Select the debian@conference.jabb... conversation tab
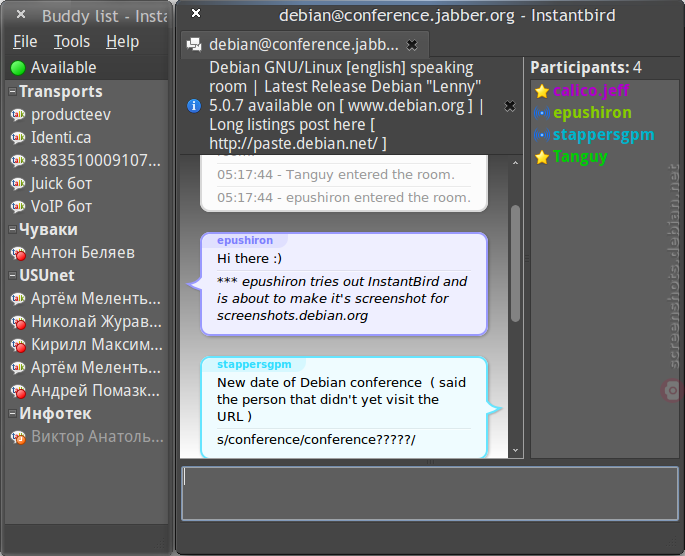This screenshot has width=685, height=556. coord(304,45)
